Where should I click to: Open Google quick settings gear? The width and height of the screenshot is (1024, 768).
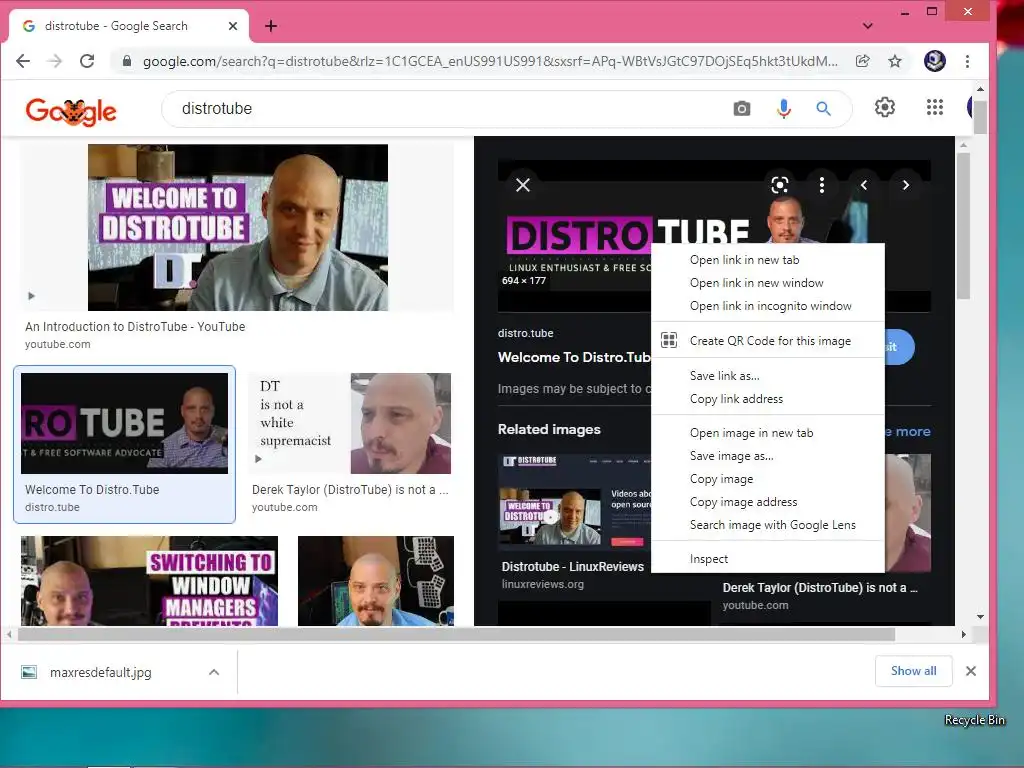pos(884,107)
